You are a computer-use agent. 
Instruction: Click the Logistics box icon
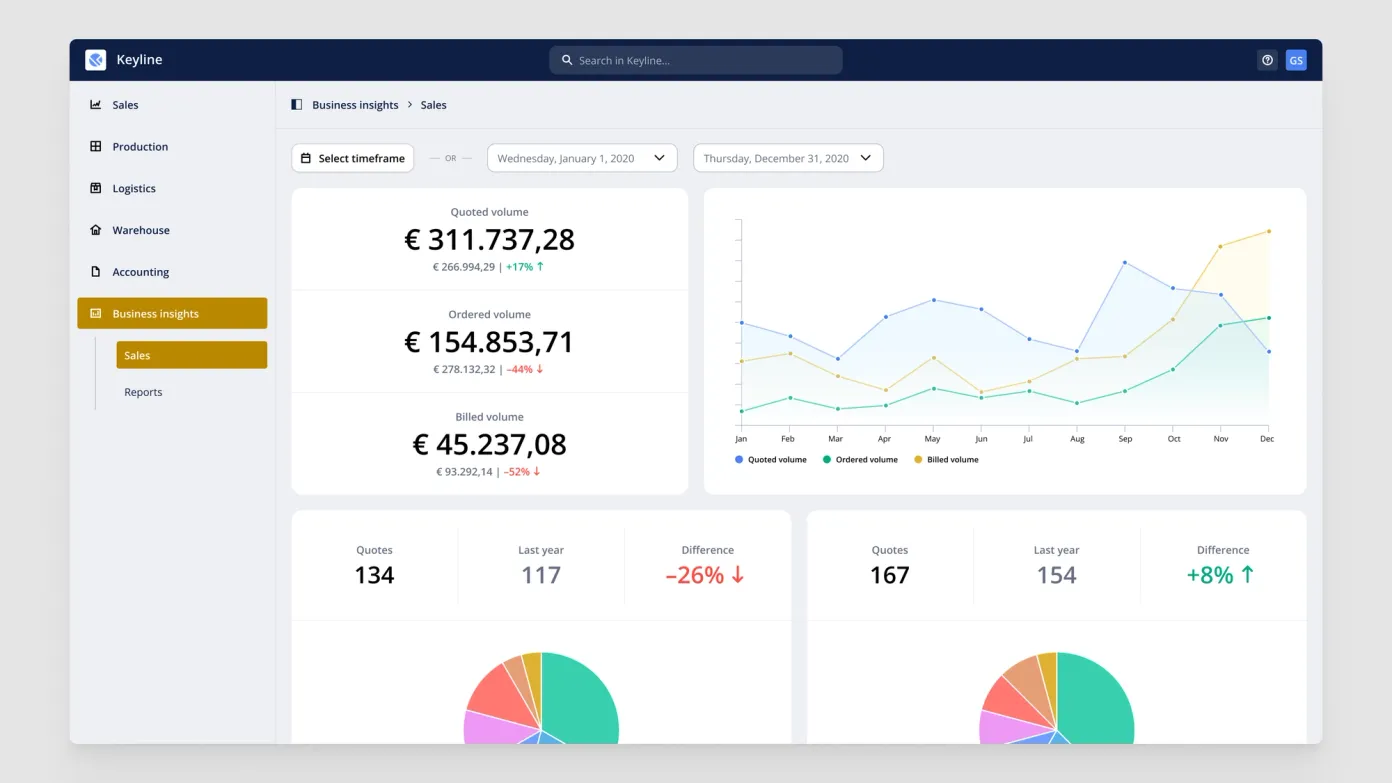pos(96,188)
